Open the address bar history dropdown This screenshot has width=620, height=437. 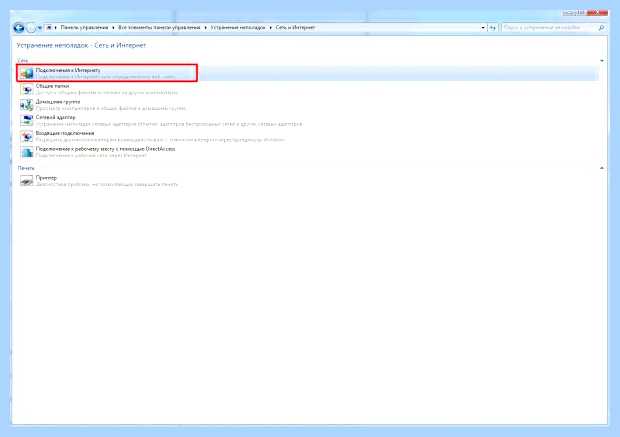[483, 28]
